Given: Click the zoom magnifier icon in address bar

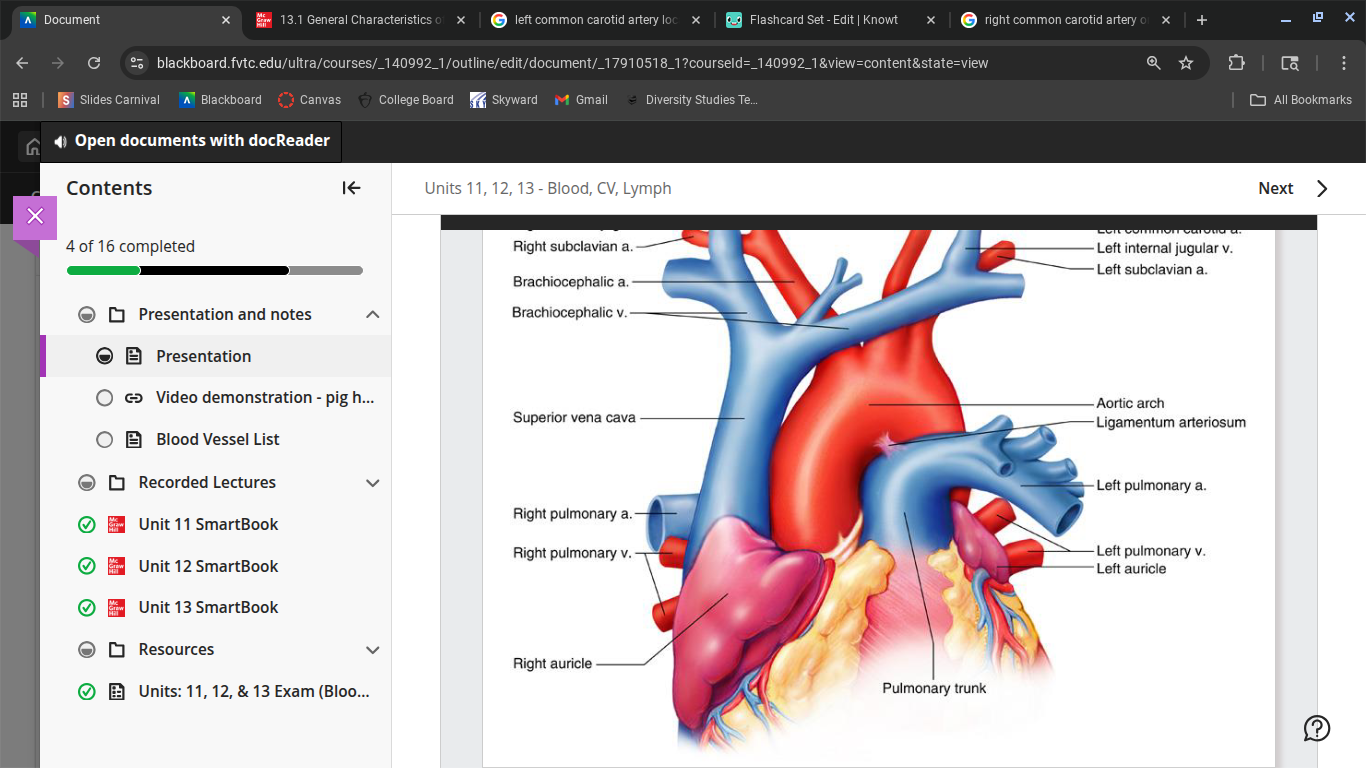Looking at the screenshot, I should tap(1154, 63).
